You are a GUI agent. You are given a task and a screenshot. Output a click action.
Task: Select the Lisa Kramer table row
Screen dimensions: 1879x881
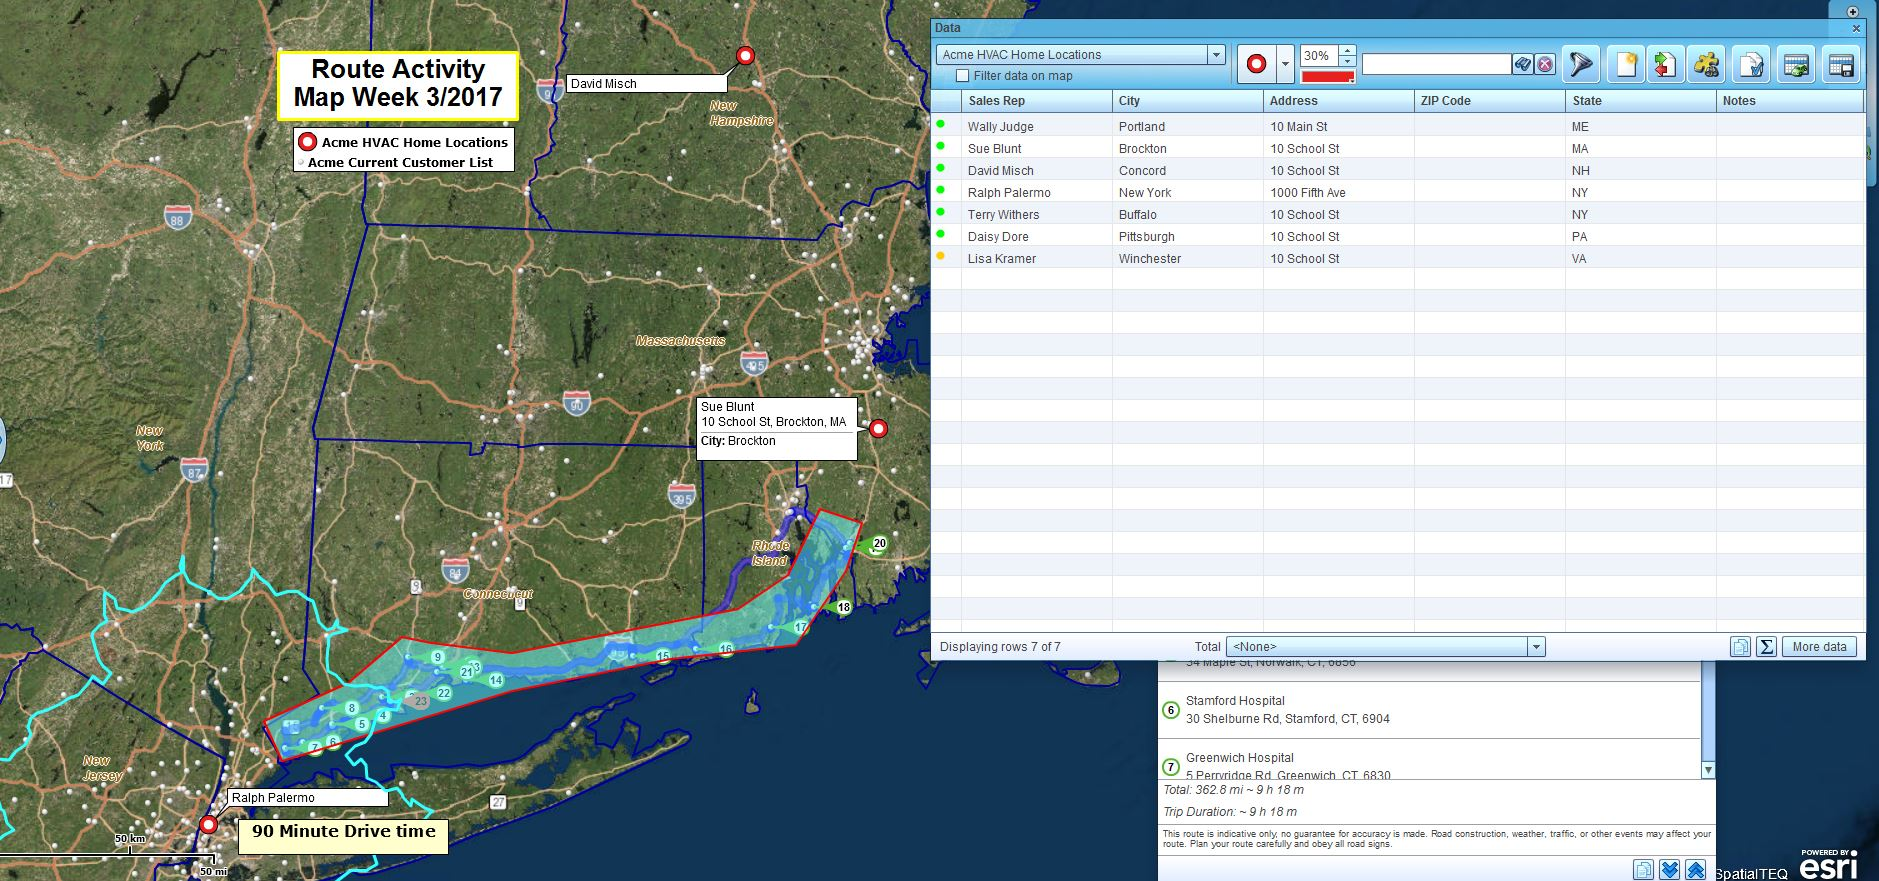coord(1002,259)
